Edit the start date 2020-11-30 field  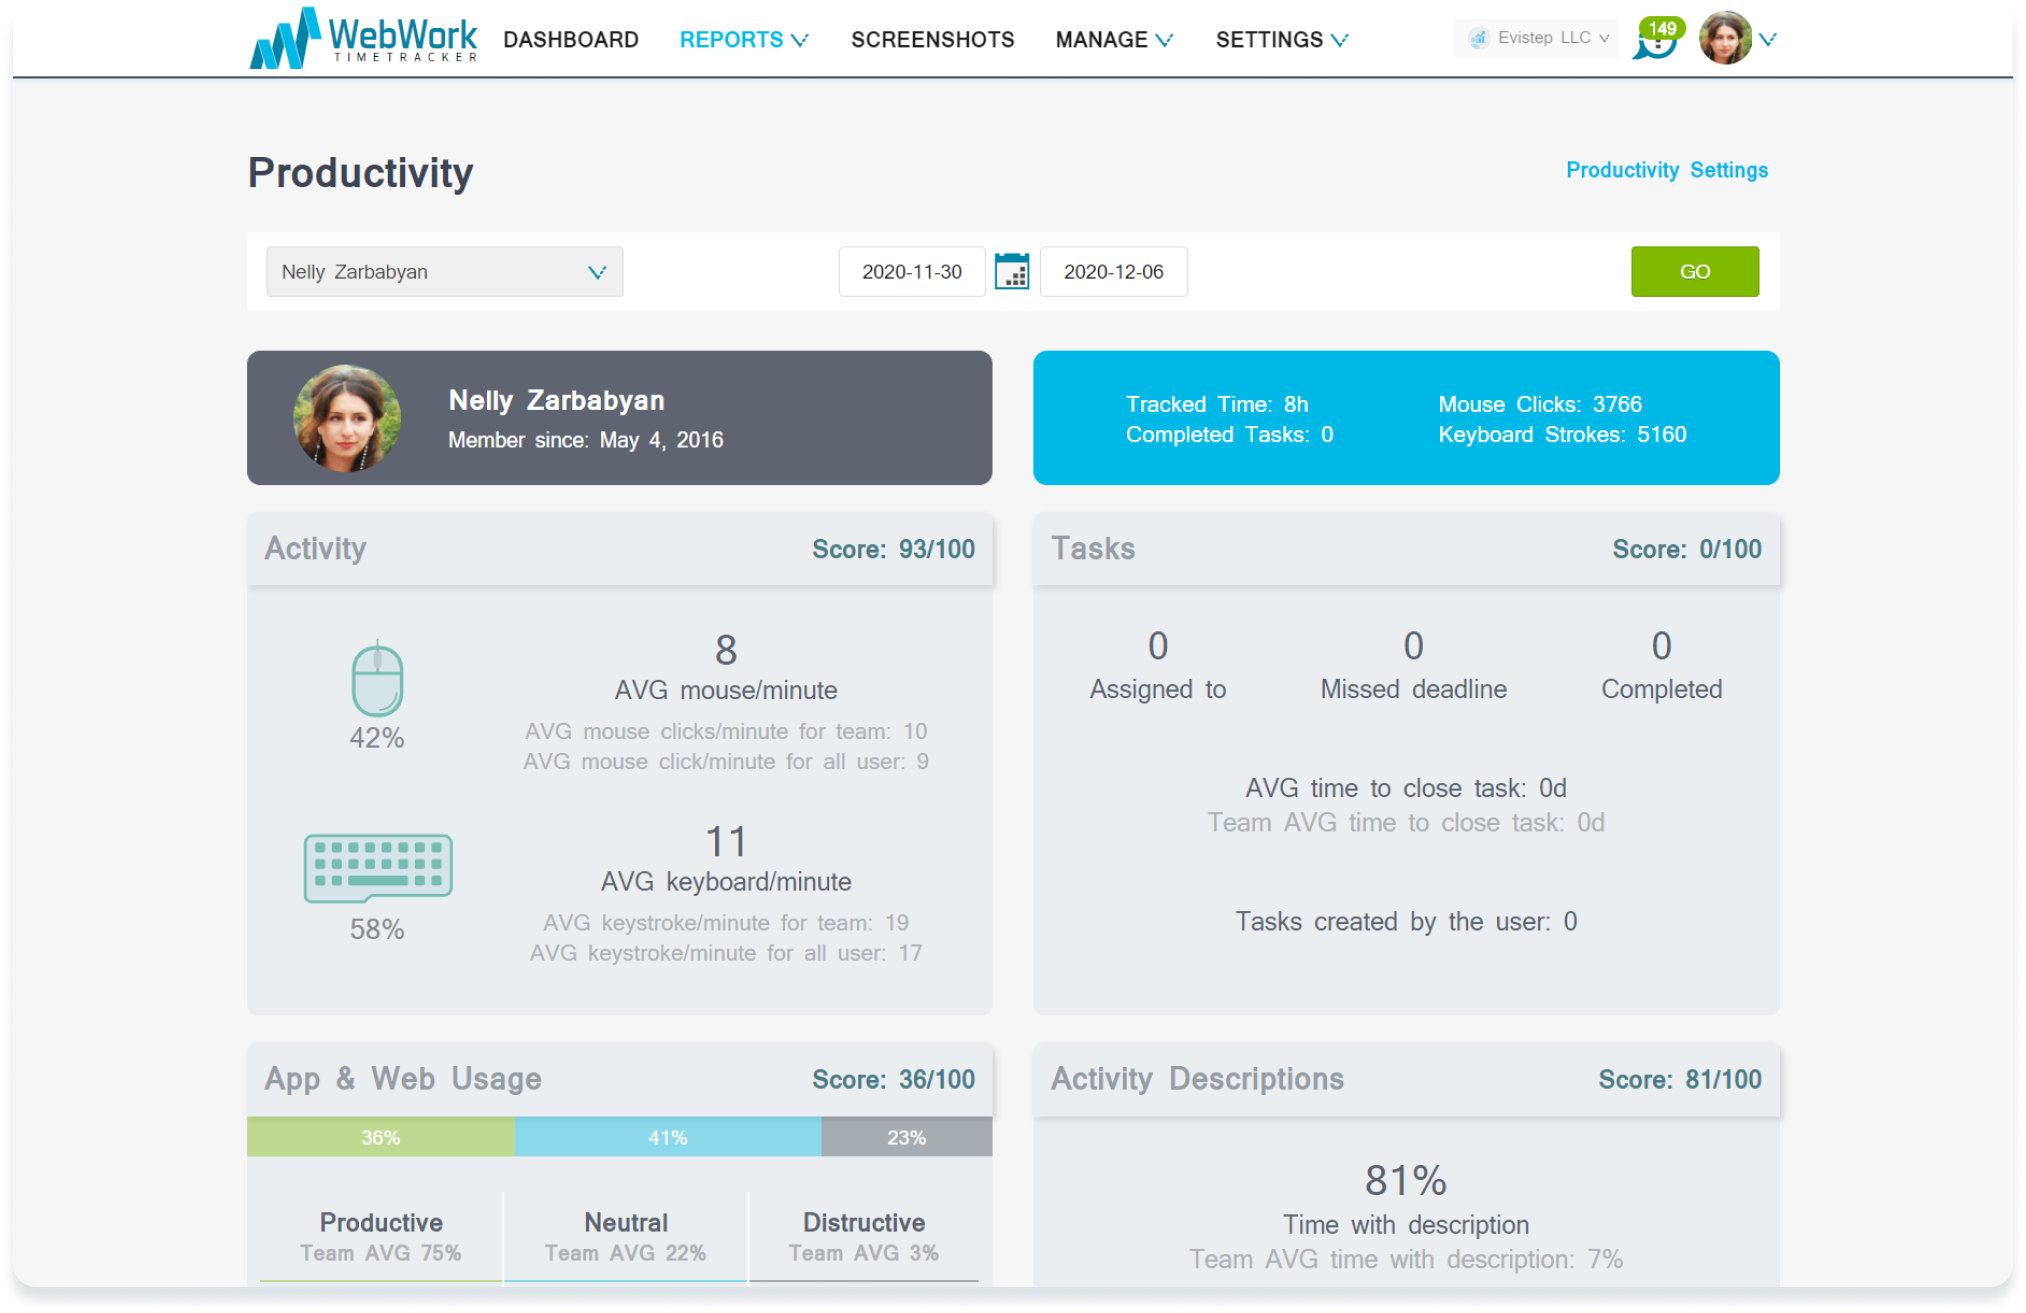pyautogui.click(x=912, y=271)
